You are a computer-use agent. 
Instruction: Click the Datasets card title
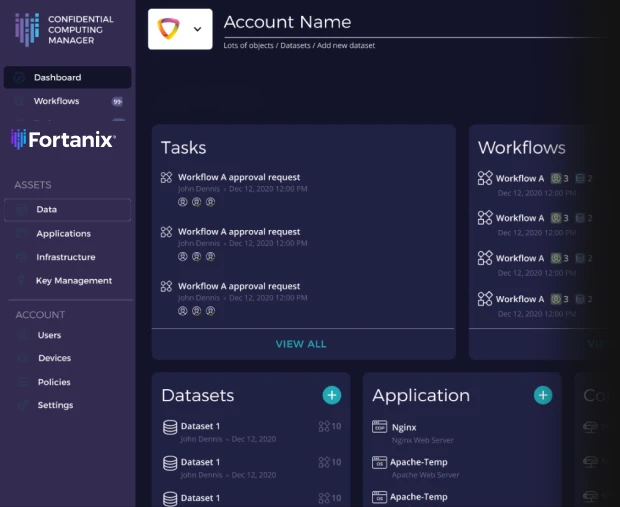pos(198,395)
